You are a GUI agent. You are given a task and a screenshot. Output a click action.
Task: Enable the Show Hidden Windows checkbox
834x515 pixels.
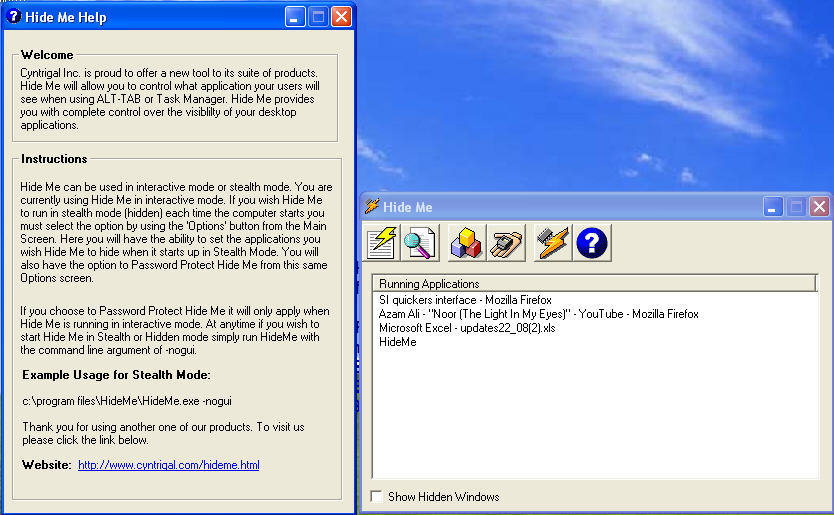(377, 496)
